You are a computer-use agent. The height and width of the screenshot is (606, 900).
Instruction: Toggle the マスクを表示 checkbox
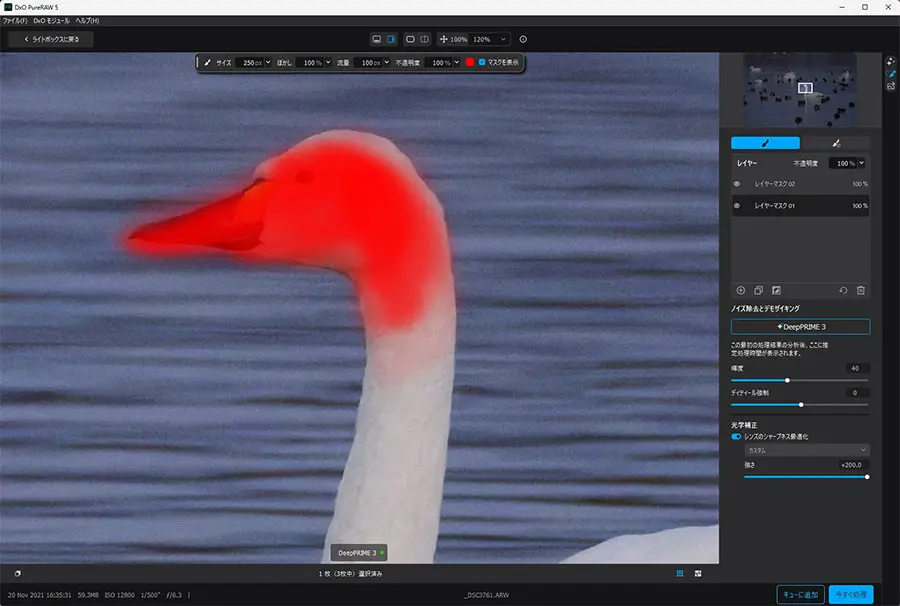(482, 62)
